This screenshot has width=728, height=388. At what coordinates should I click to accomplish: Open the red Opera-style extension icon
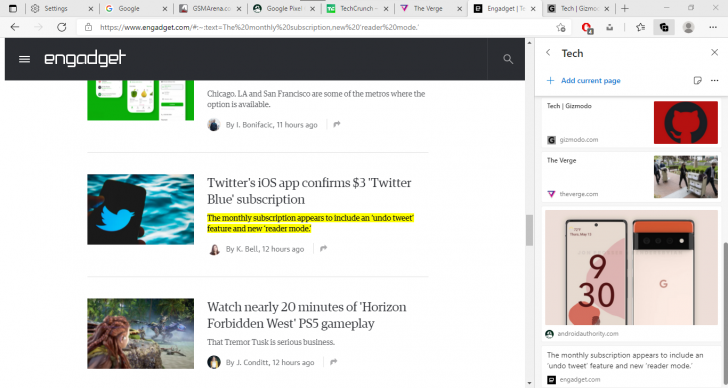(587, 28)
